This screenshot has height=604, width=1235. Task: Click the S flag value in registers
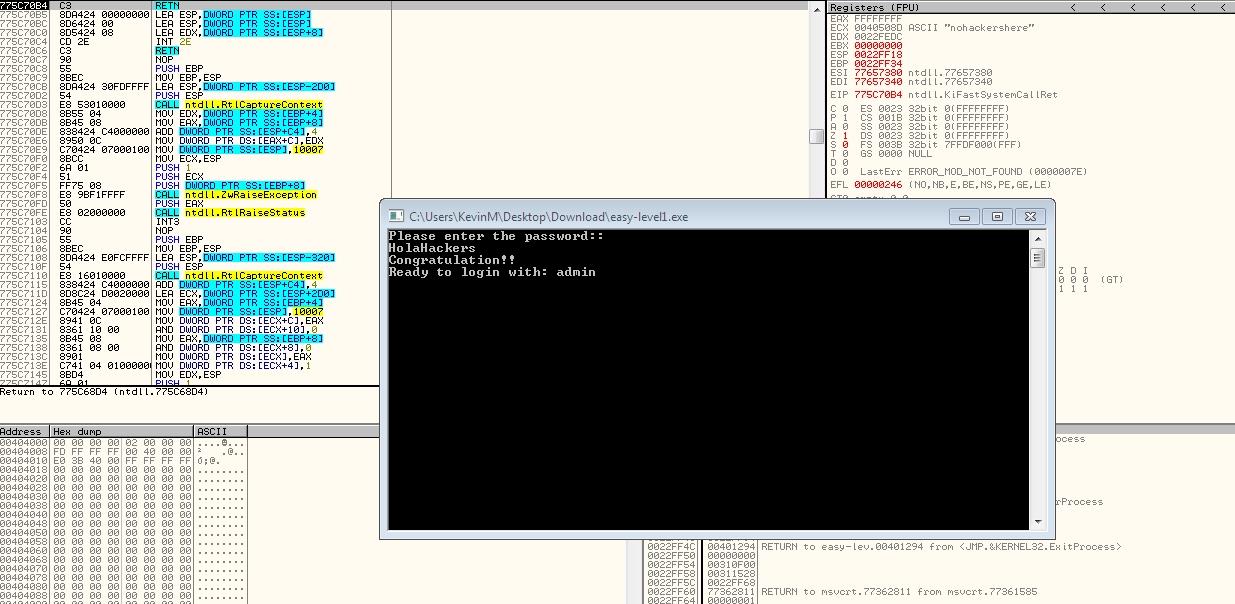[845, 145]
